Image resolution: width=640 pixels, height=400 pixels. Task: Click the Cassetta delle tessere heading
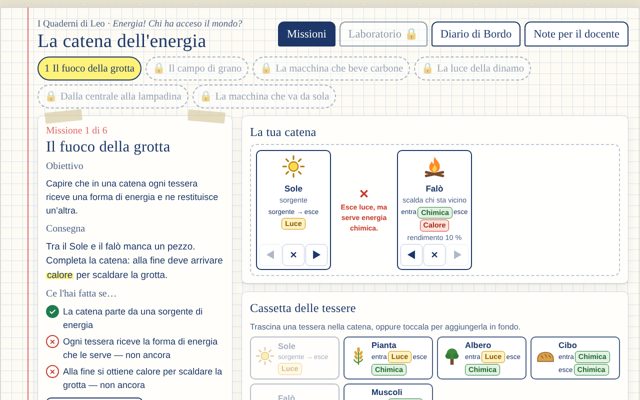pos(303,308)
